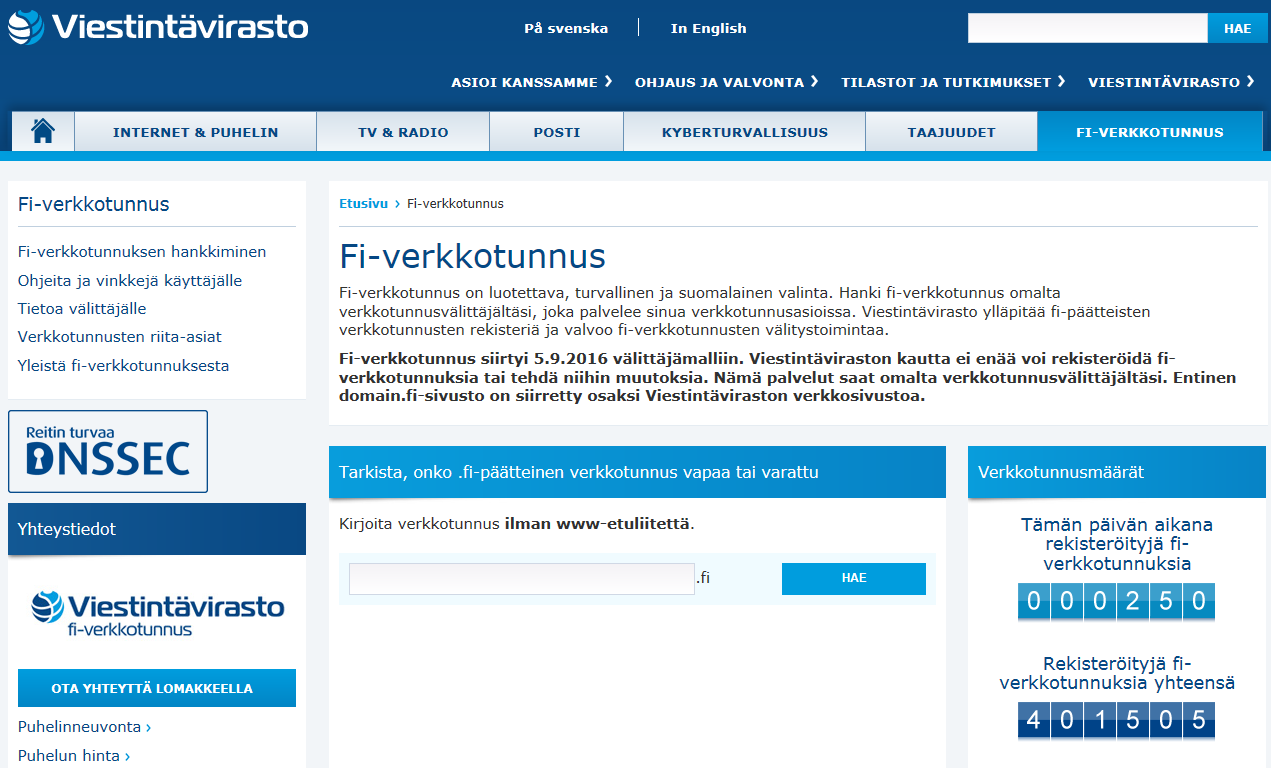Open the Internet & Puhelin tab
Viewport: 1271px width, 768px height.
pyautogui.click(x=196, y=132)
